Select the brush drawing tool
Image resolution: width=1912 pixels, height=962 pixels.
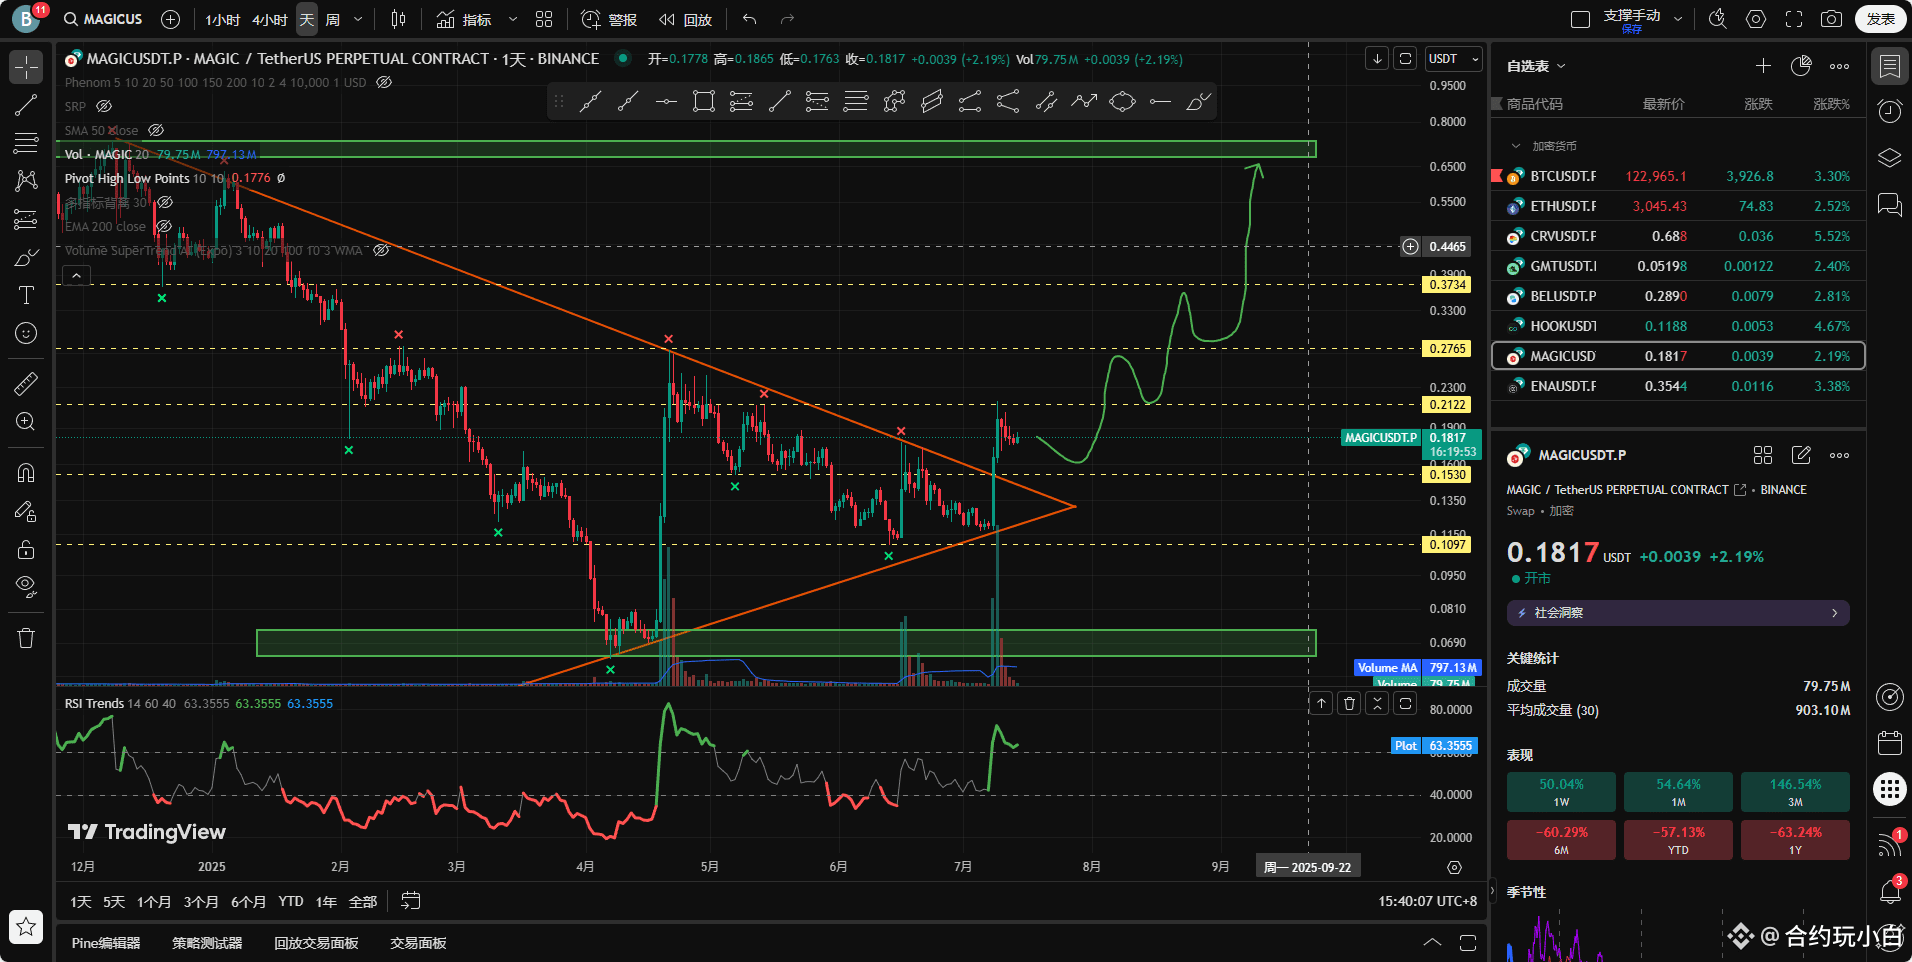point(26,257)
